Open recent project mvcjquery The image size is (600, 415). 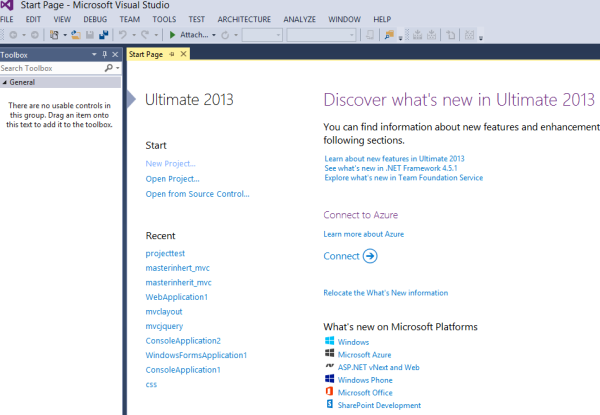click(x=164, y=326)
